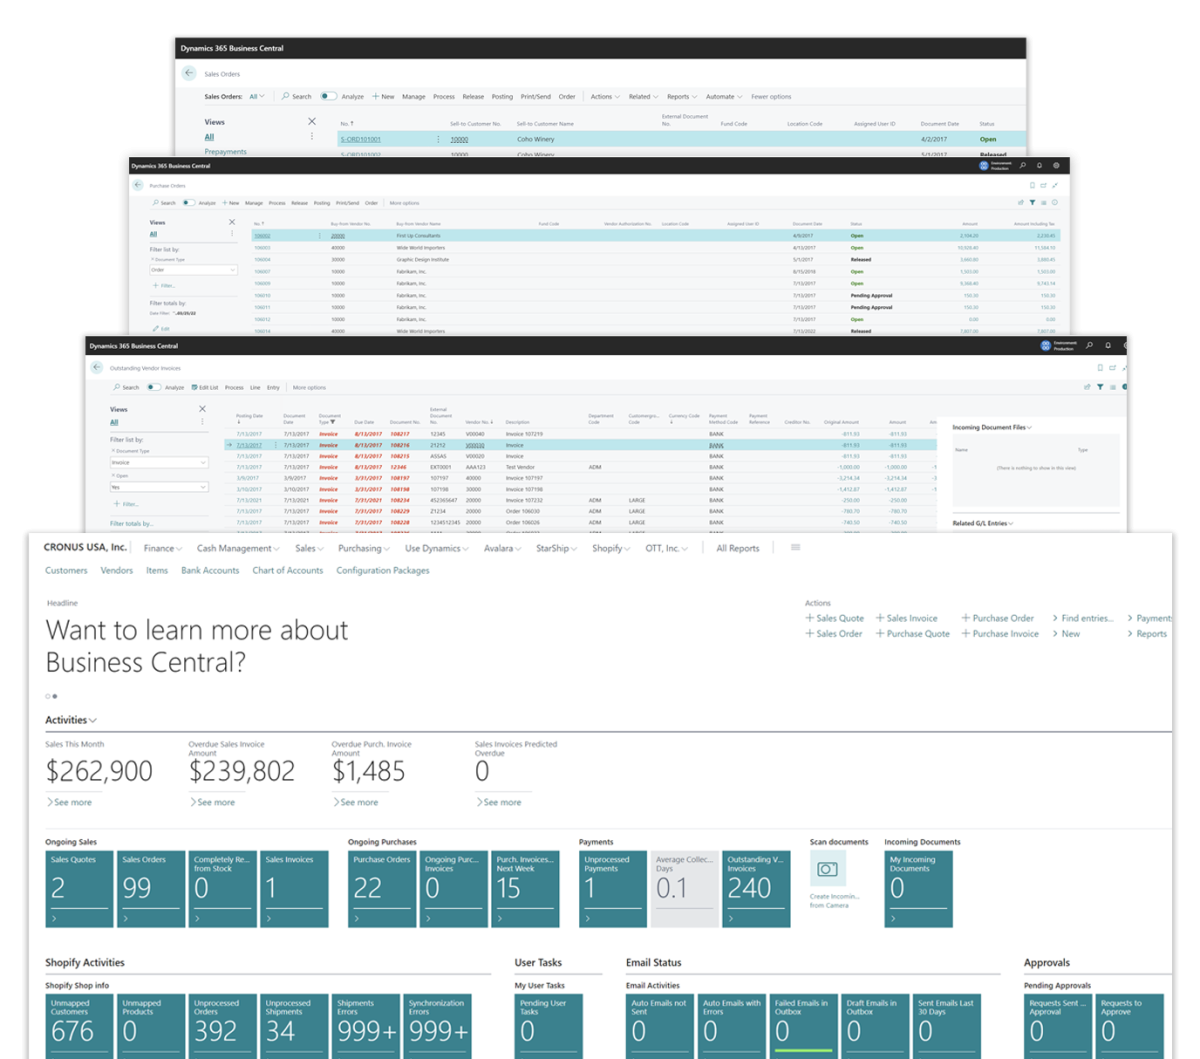The image size is (1200, 1059).
Task: Collapse the Activities section
Action: click(x=71, y=720)
